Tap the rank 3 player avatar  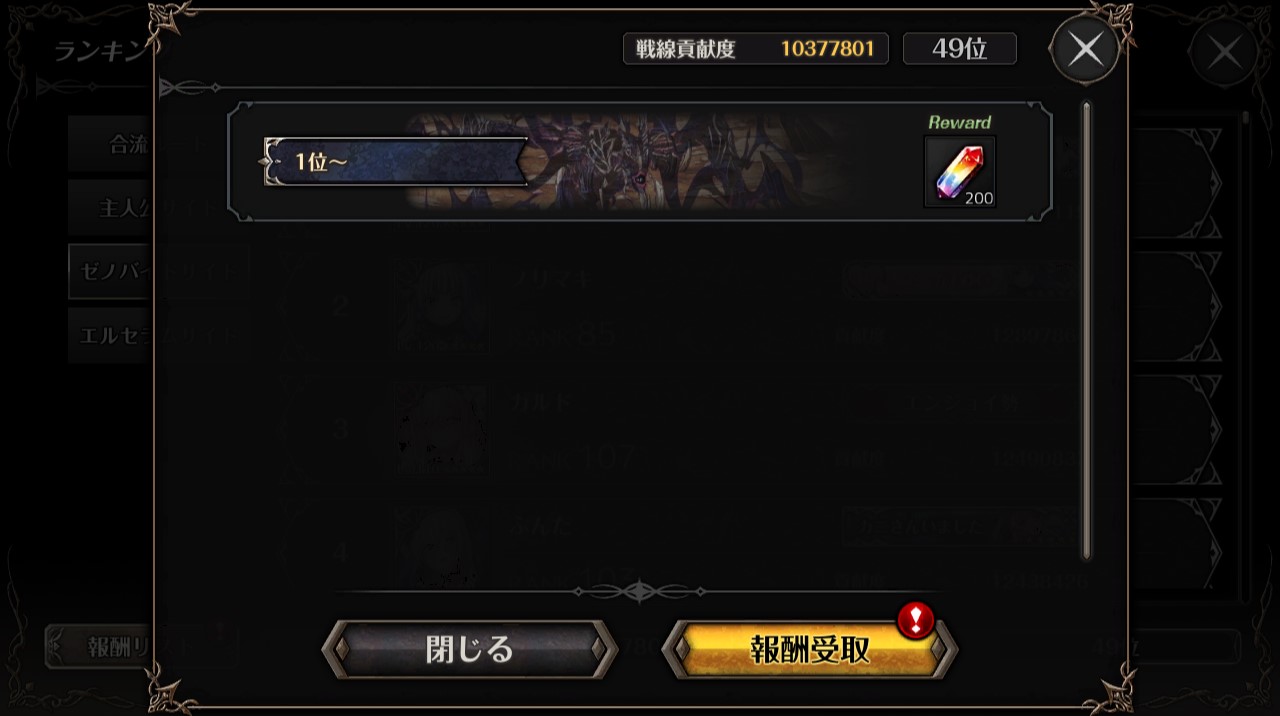pos(442,429)
